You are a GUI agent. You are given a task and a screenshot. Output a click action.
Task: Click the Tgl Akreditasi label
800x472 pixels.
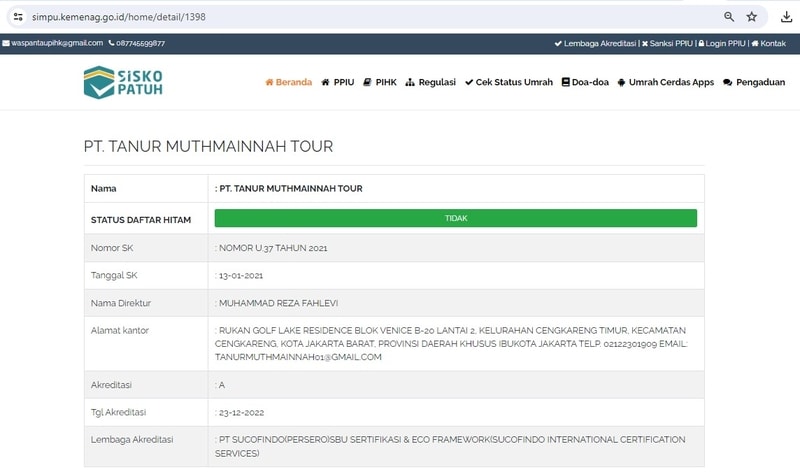(x=118, y=412)
